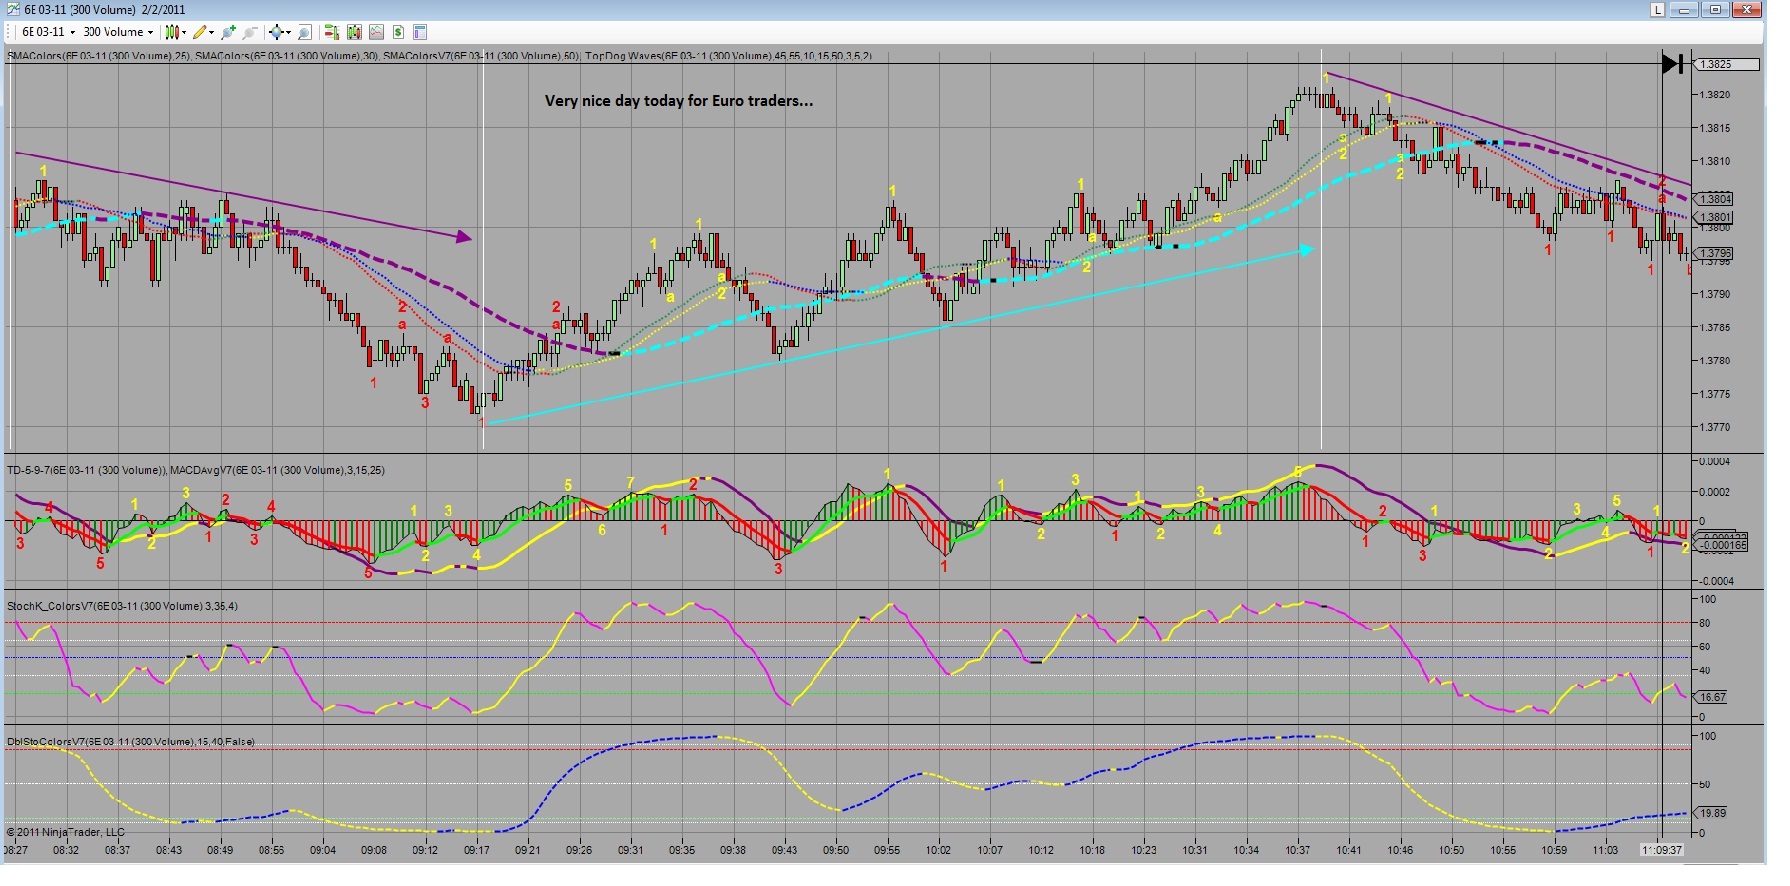This screenshot has width=1790, height=886.
Task: Click the zoom out magnifier icon
Action: pos(250,32)
